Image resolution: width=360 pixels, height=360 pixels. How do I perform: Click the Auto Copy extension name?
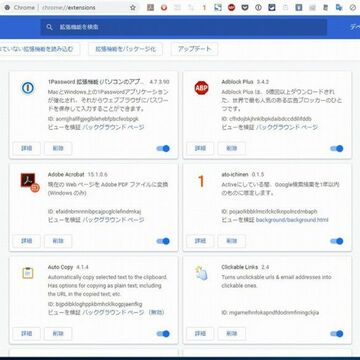tap(60, 267)
